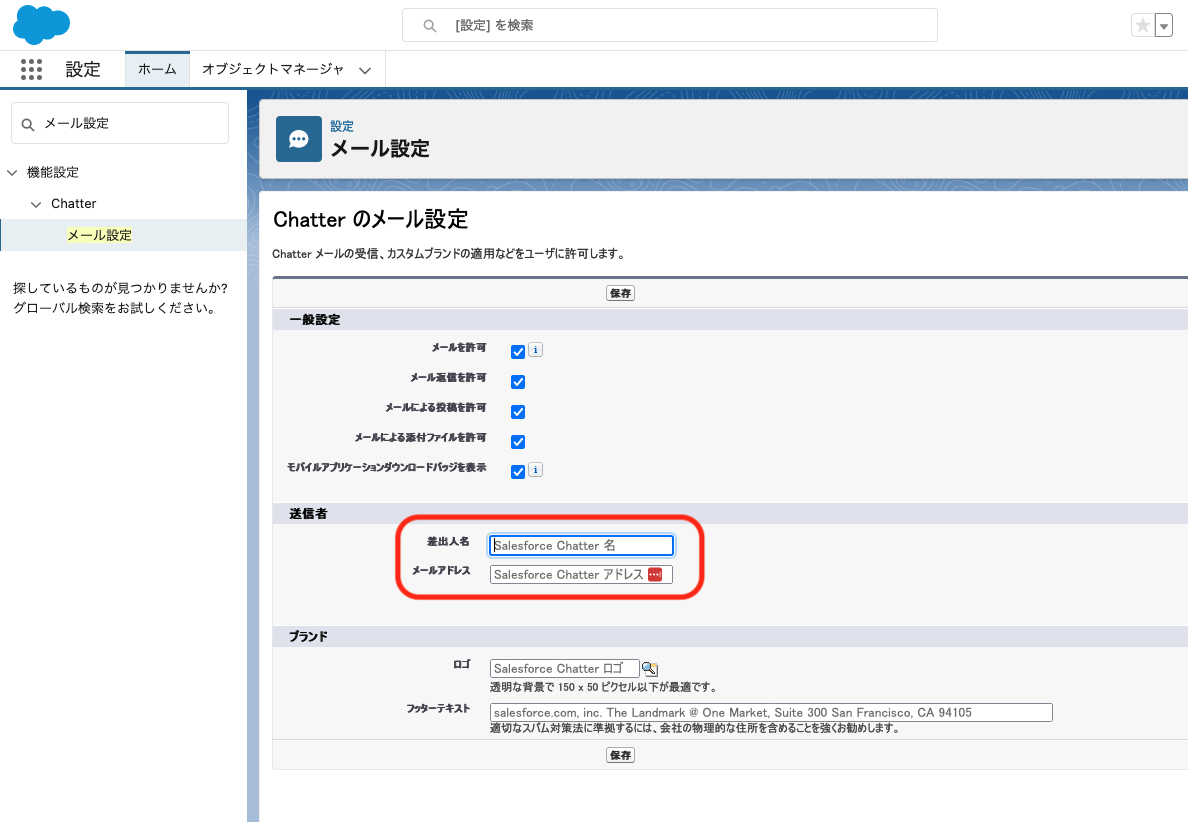1188x822 pixels.
Task: Click the top 保存 button
Action: tap(620, 293)
